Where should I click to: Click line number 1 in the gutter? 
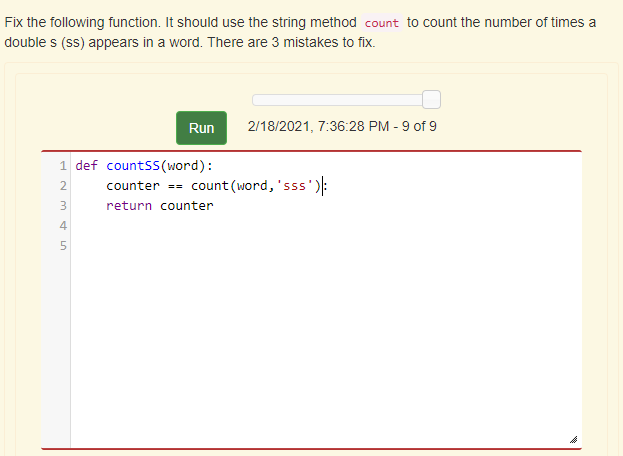63,166
